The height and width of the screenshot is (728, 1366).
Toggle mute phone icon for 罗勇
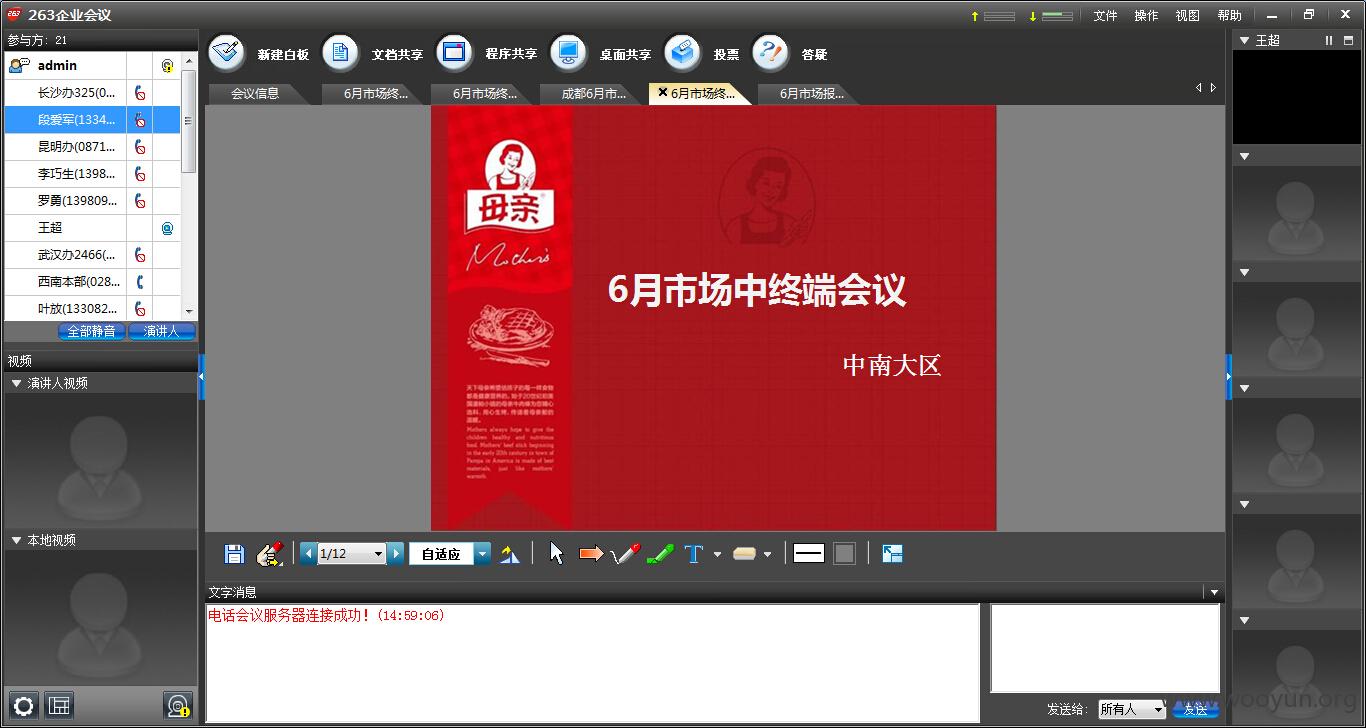[140, 201]
